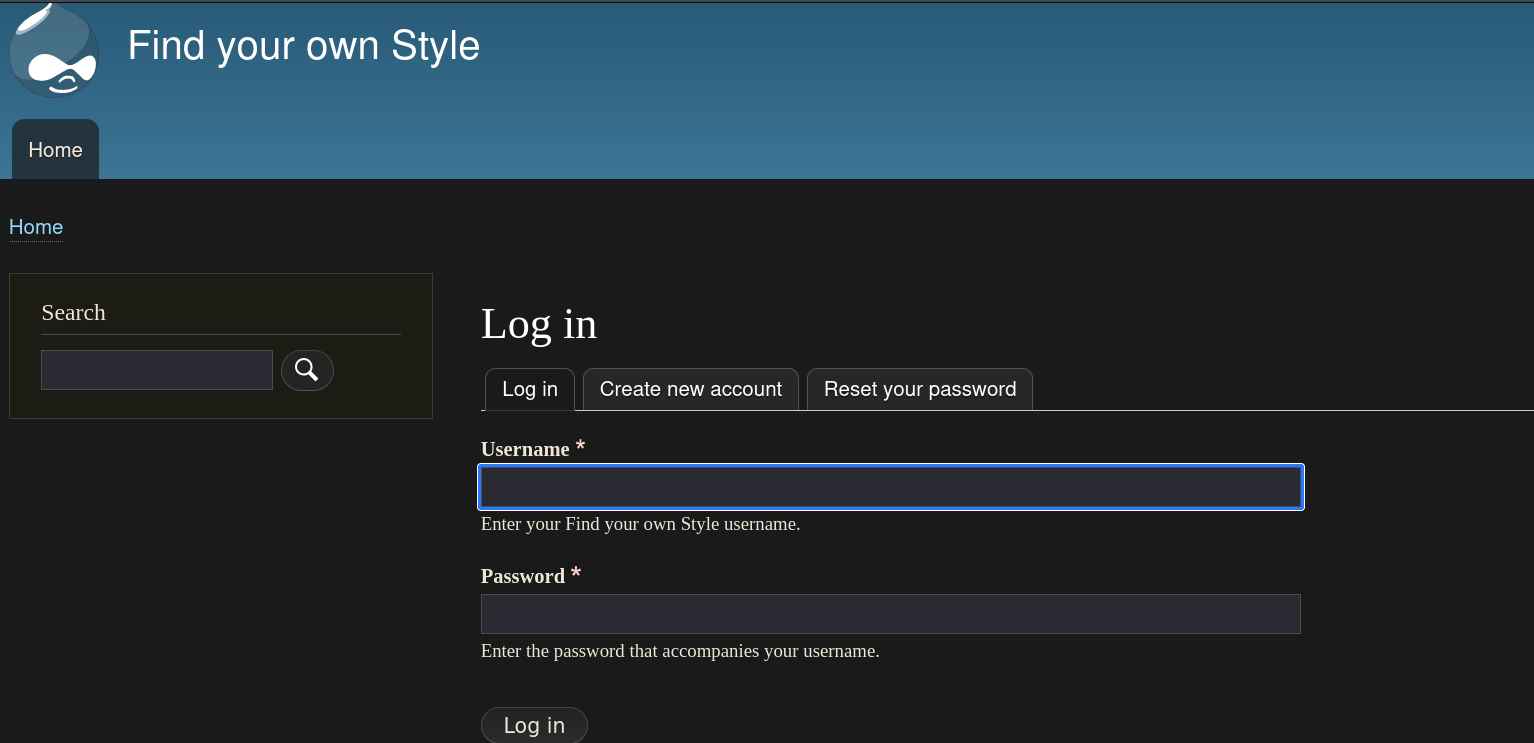The image size is (1534, 743).
Task: Click the password hint text
Action: coord(680,651)
